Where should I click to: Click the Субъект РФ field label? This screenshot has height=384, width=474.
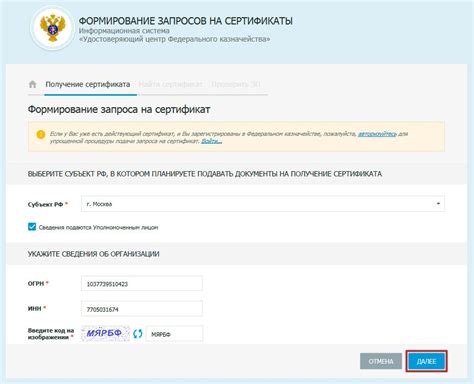pyautogui.click(x=48, y=204)
